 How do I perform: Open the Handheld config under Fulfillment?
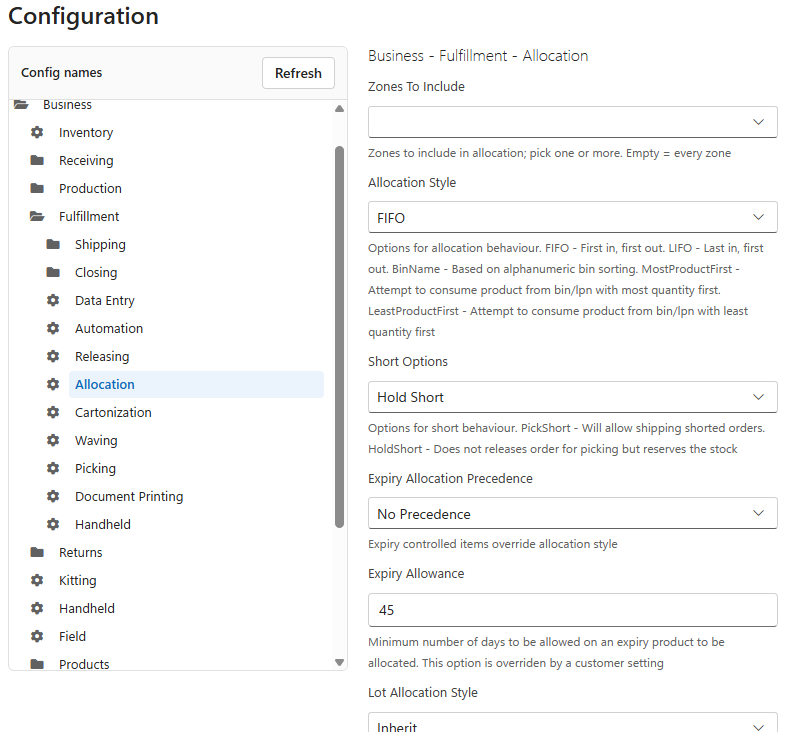103,524
